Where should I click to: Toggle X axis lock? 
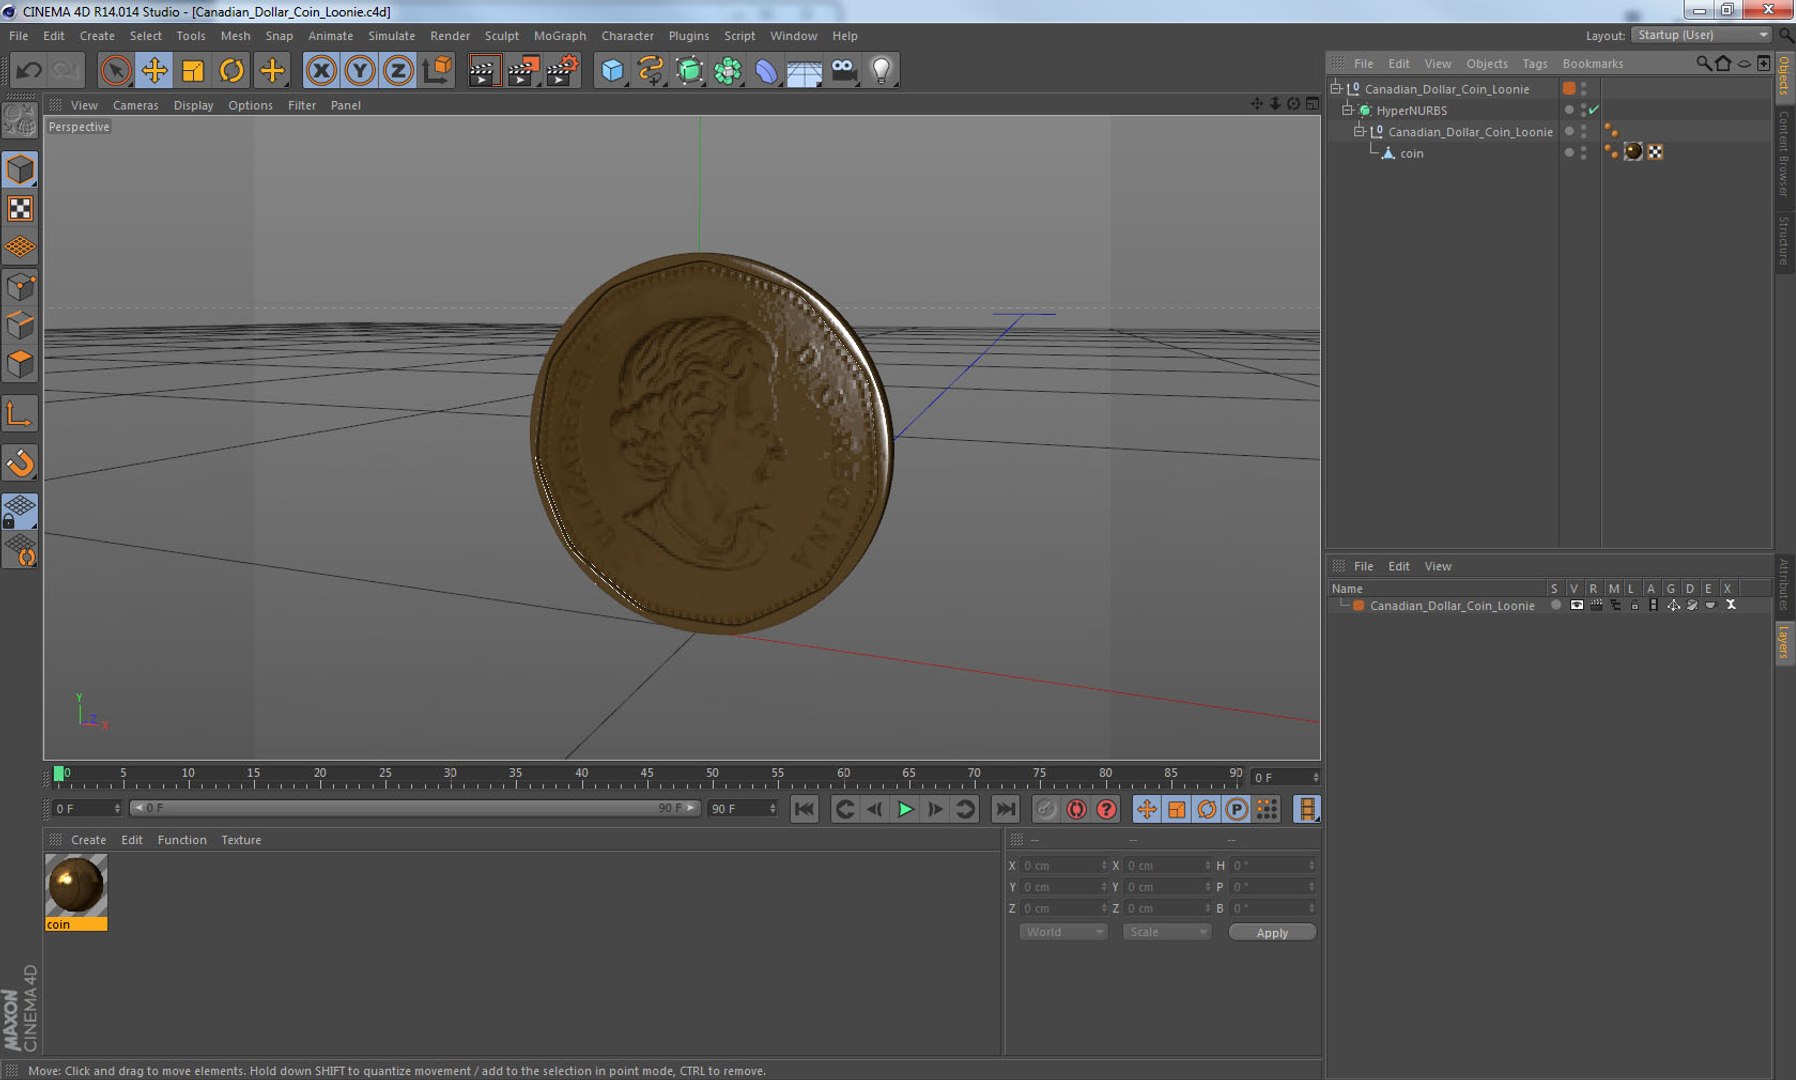pyautogui.click(x=321, y=70)
